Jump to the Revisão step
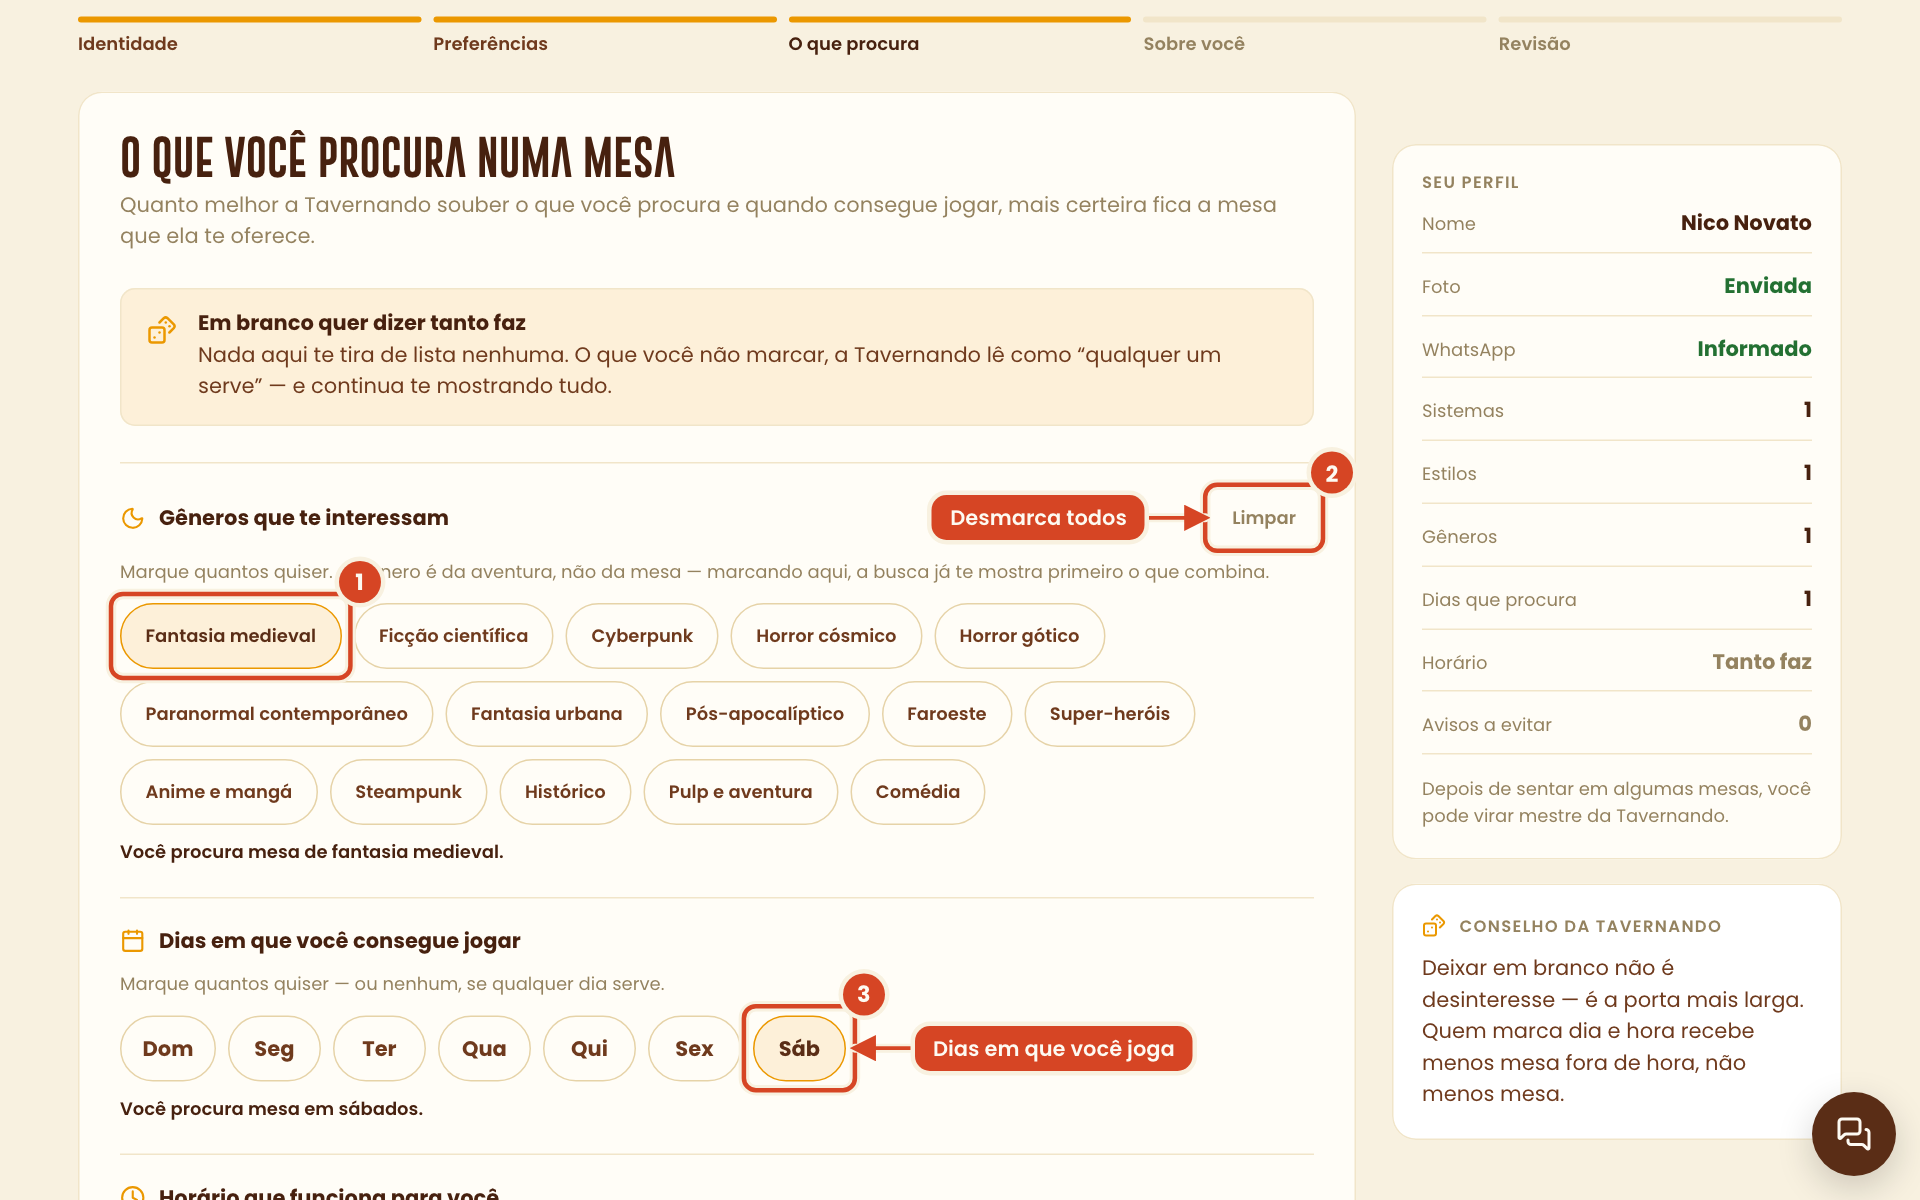 point(1669,36)
